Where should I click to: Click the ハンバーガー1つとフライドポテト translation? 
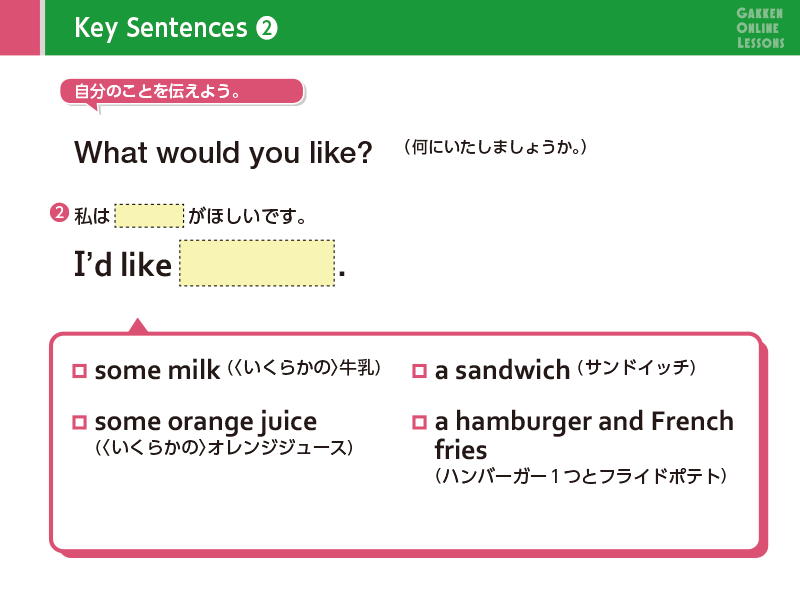tap(580, 477)
